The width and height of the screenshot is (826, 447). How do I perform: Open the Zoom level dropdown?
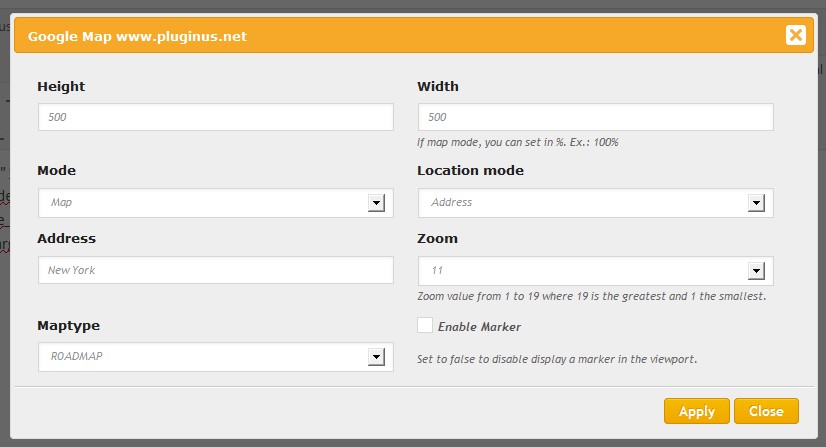click(595, 270)
